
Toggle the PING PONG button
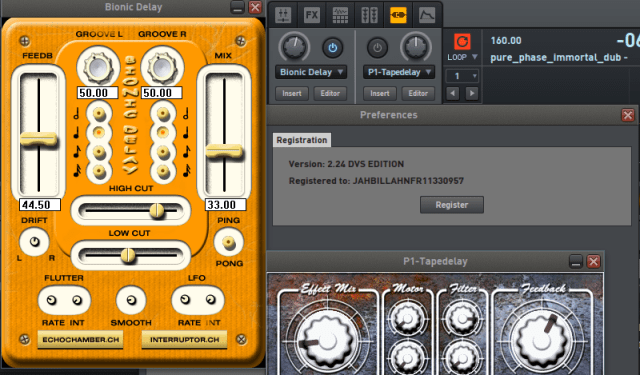tap(229, 242)
